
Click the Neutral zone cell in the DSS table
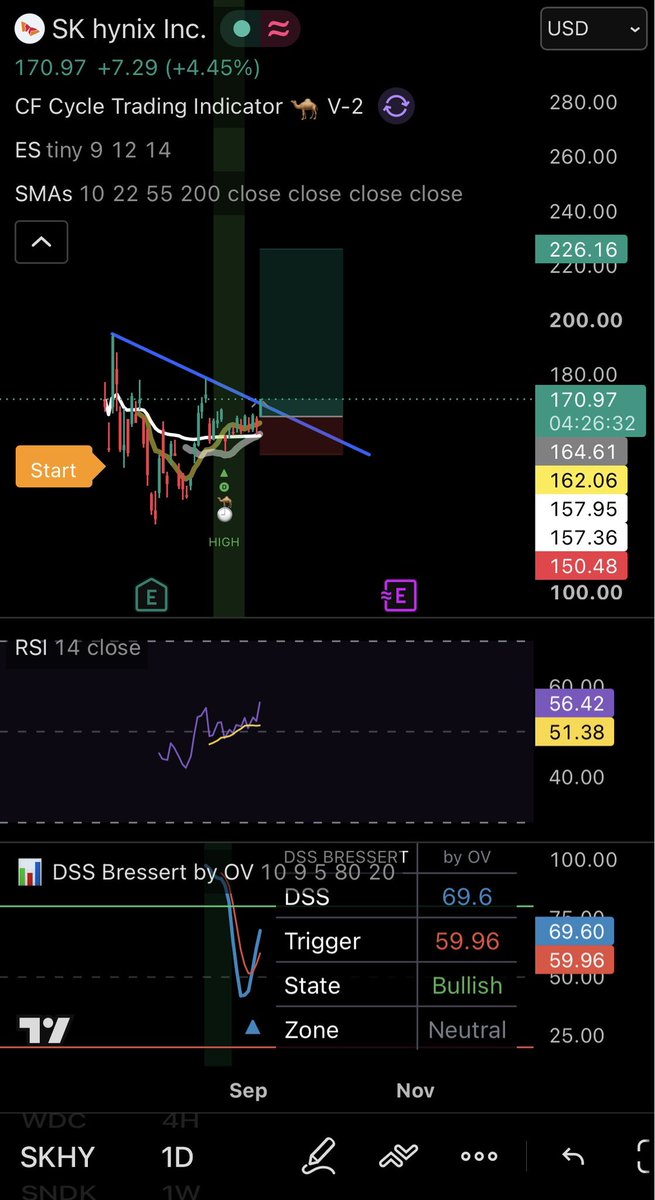pos(467,1029)
